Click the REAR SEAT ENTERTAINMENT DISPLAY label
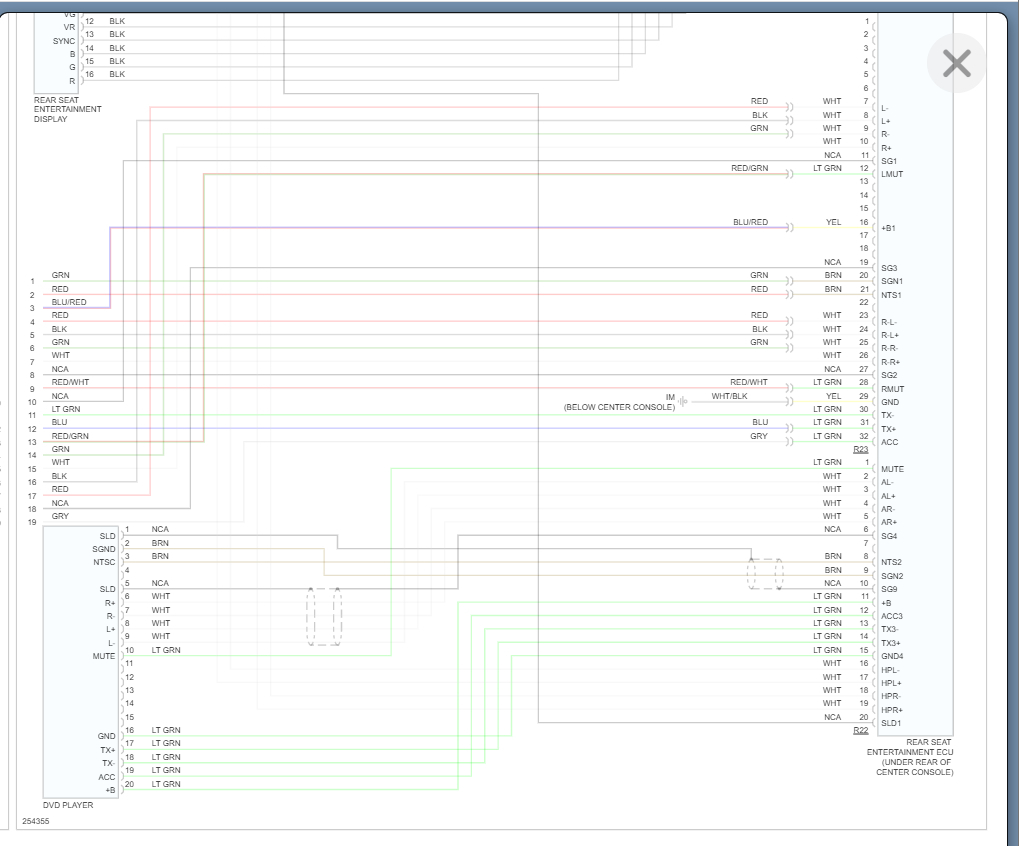1019x846 pixels. 68,109
